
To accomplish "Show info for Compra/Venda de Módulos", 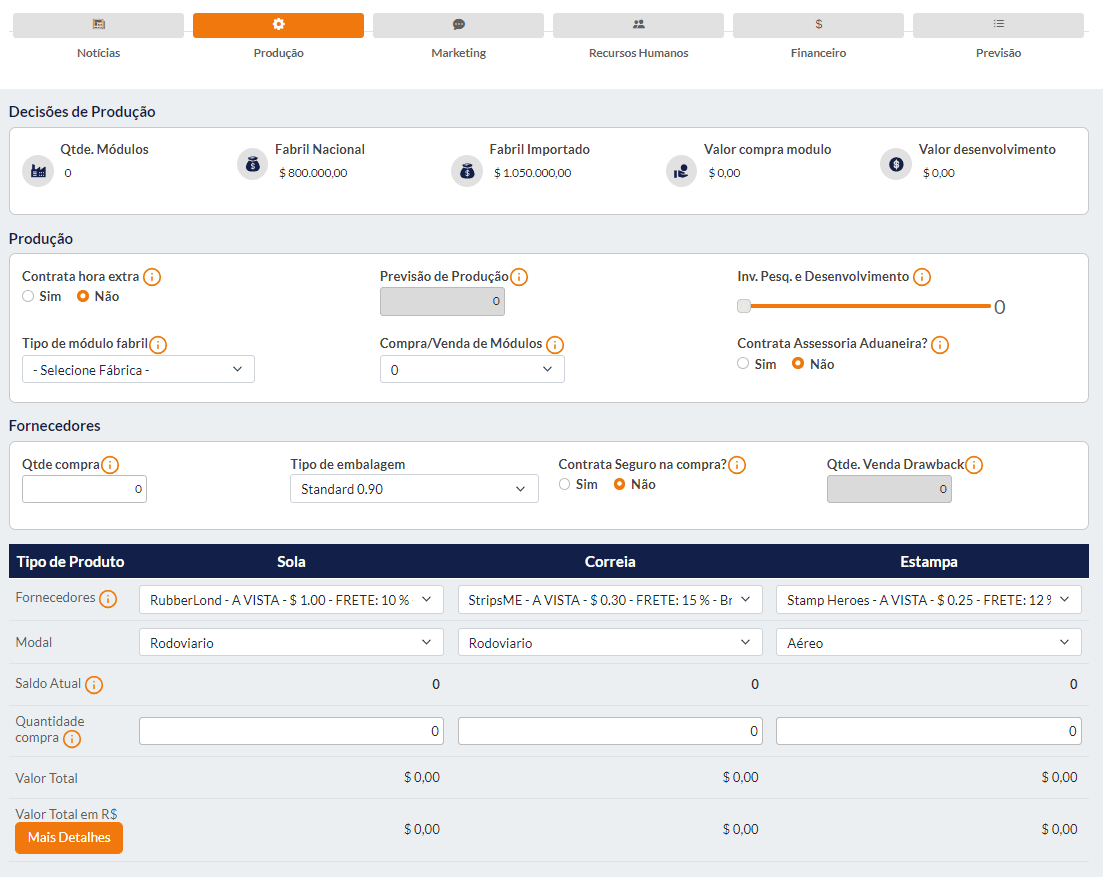I will [x=555, y=345].
